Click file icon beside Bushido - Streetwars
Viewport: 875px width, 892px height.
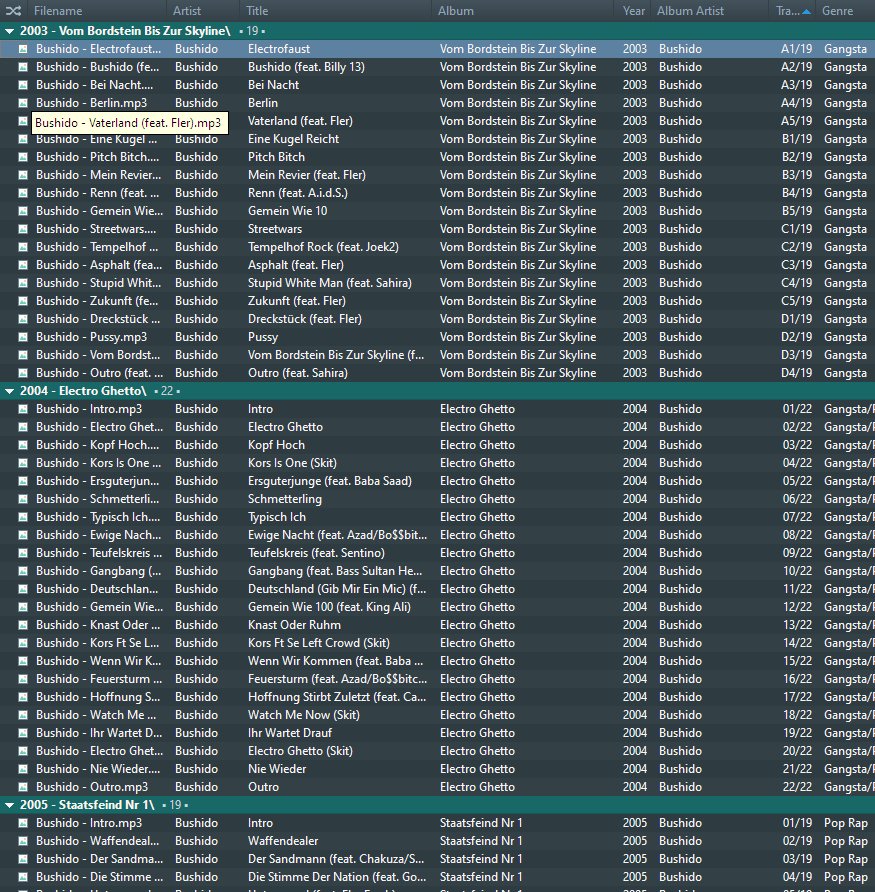[23, 229]
